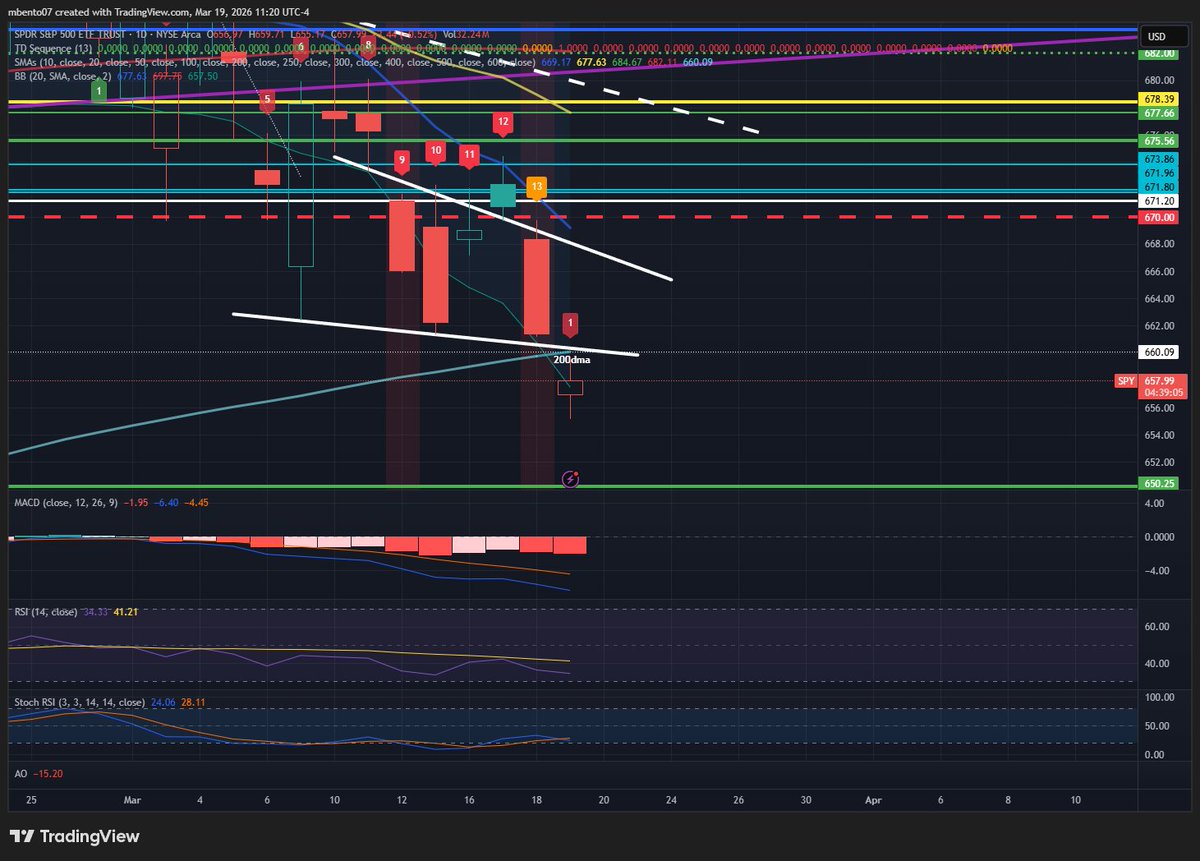Viewport: 1200px width, 861px height.
Task: Click the SPDR S&P 500 ETF TRUST title
Action: point(68,33)
